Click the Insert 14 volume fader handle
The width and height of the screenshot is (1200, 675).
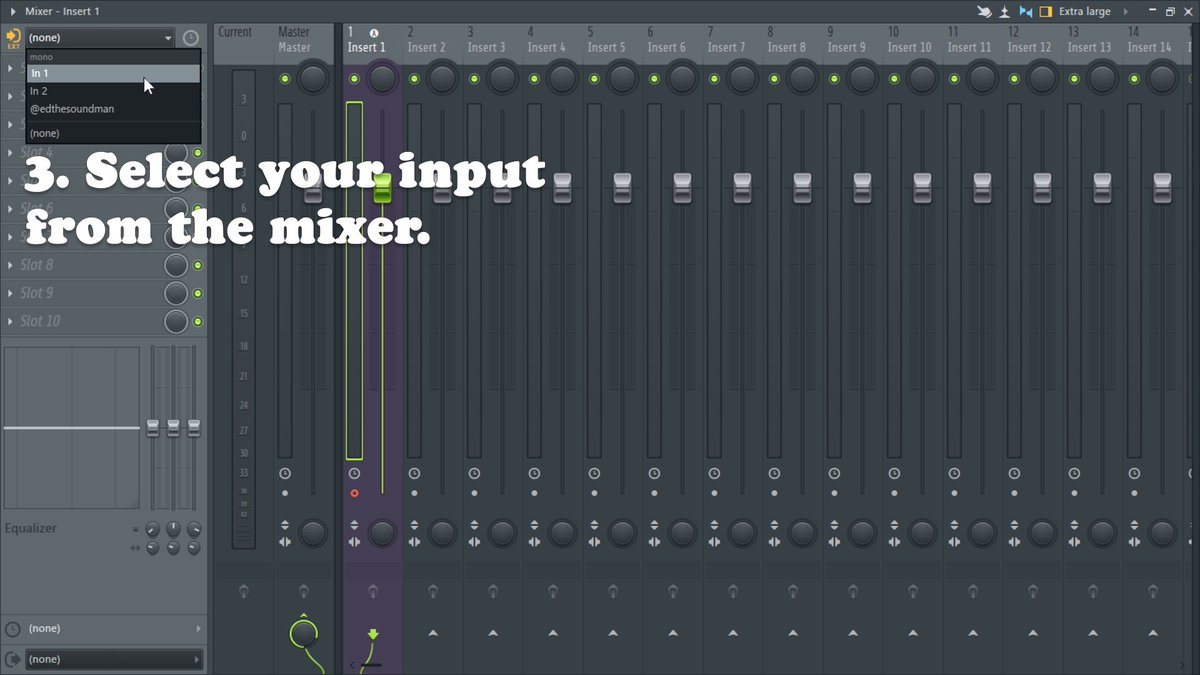tap(1162, 188)
